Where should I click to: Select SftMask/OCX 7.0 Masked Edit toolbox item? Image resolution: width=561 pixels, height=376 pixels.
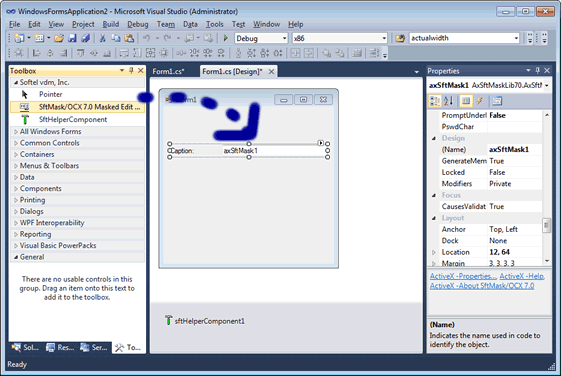tap(78, 107)
